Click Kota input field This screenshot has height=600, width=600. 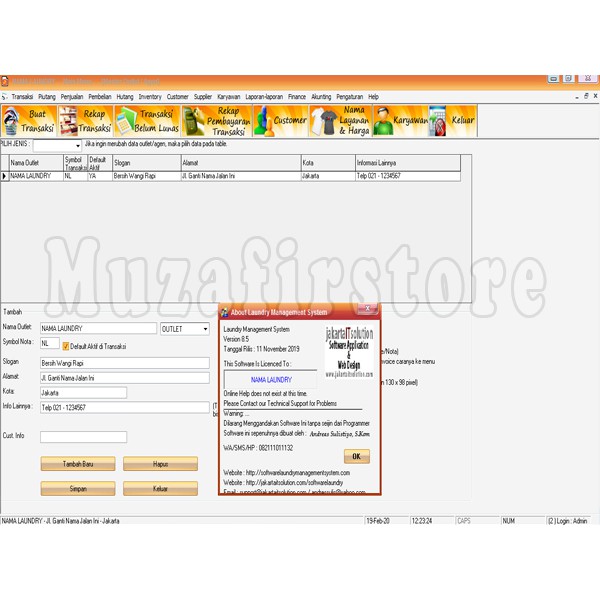click(83, 393)
